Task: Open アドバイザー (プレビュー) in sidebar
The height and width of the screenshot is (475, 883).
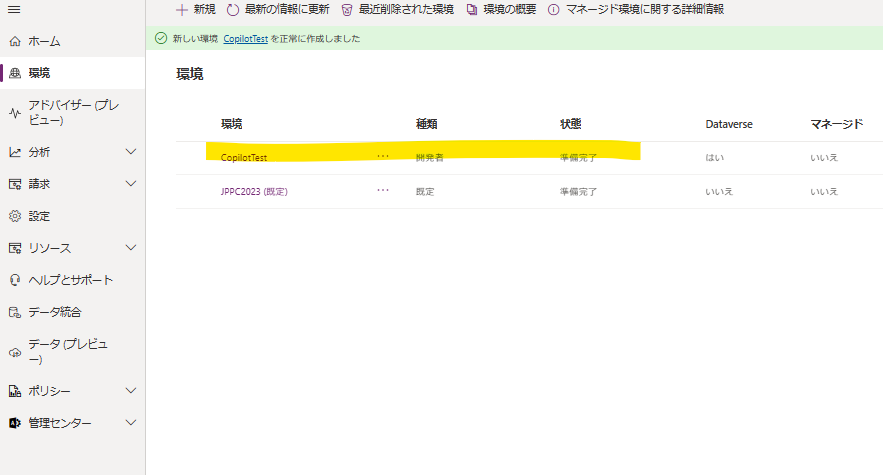Action: [x=74, y=113]
